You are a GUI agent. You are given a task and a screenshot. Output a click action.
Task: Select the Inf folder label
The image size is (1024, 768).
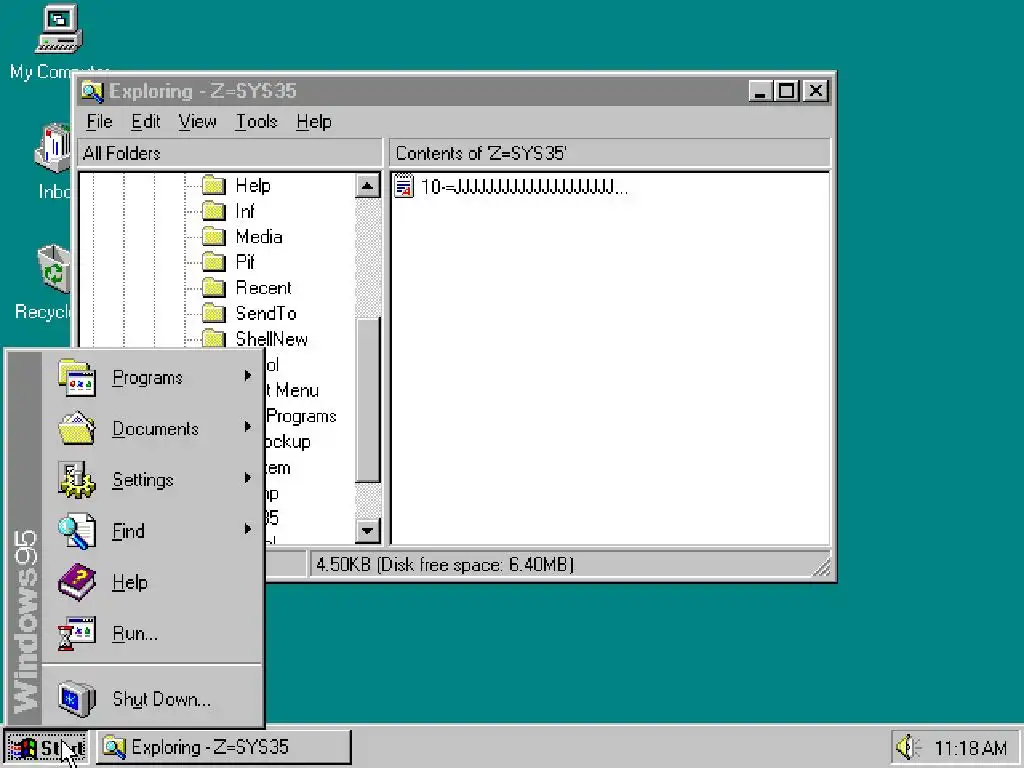pos(245,211)
